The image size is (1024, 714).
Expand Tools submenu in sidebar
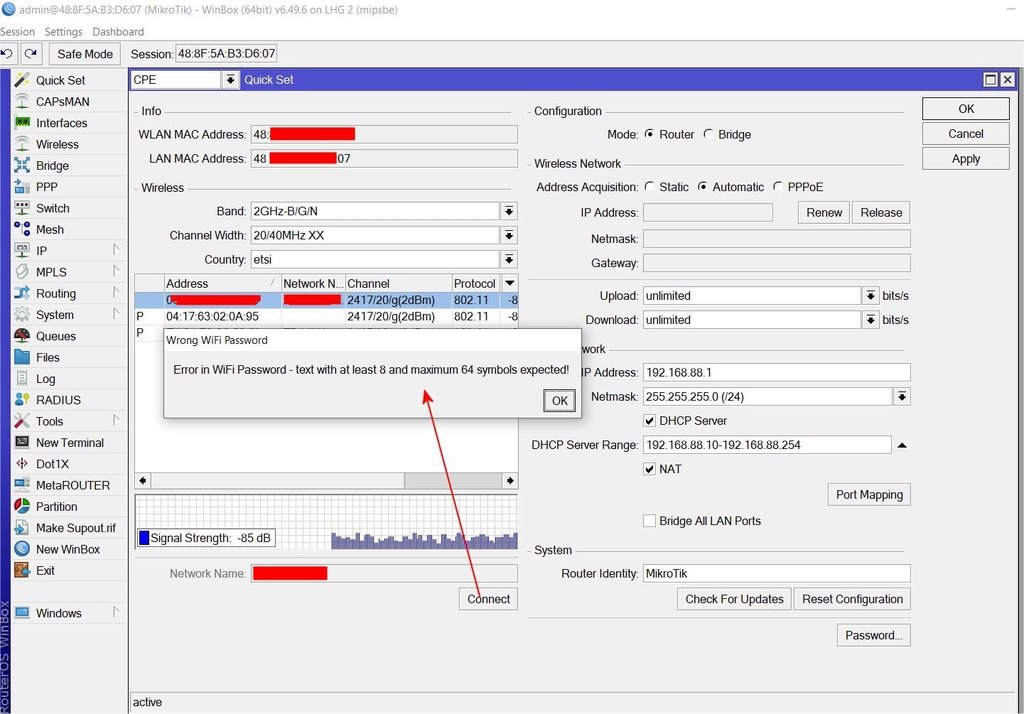pyautogui.click(x=116, y=420)
